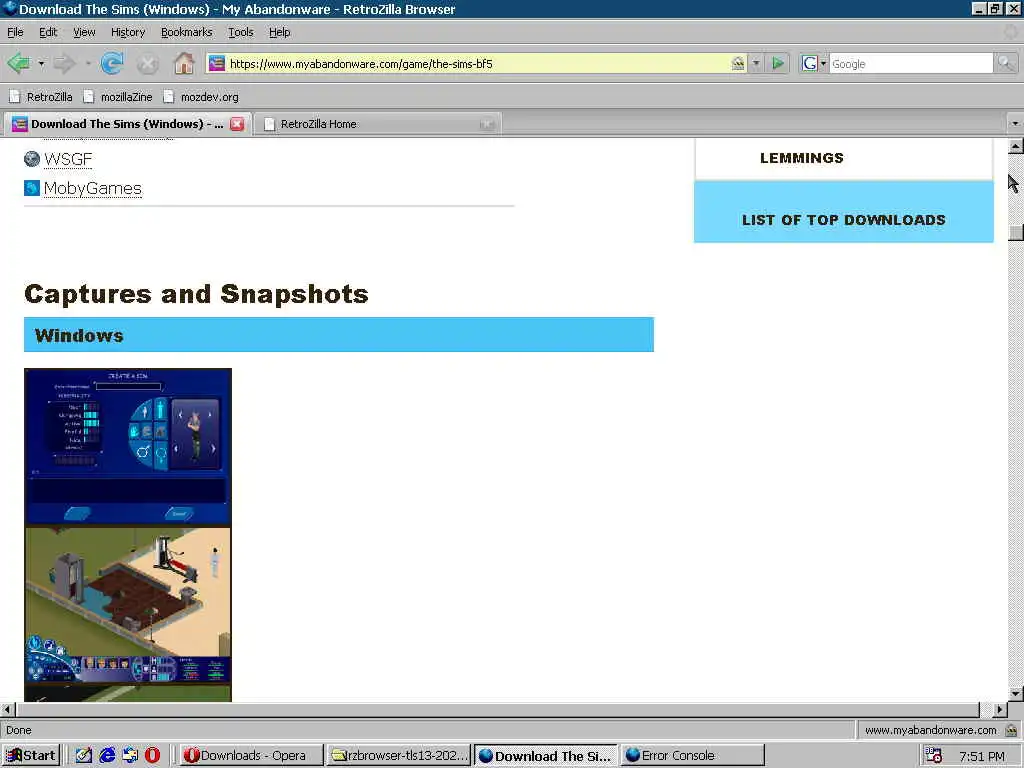Click the 7:51 PM tray clock
Screen dimensions: 1024x768
coord(982,756)
